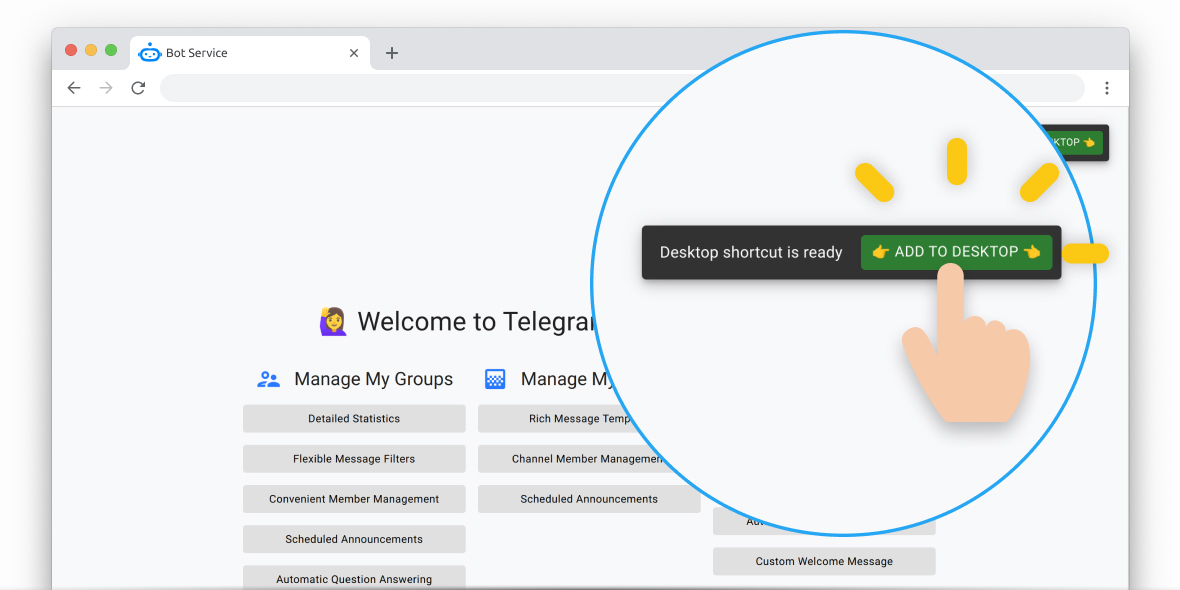The height and width of the screenshot is (590, 1180).
Task: Open Detailed Statistics
Action: click(354, 418)
